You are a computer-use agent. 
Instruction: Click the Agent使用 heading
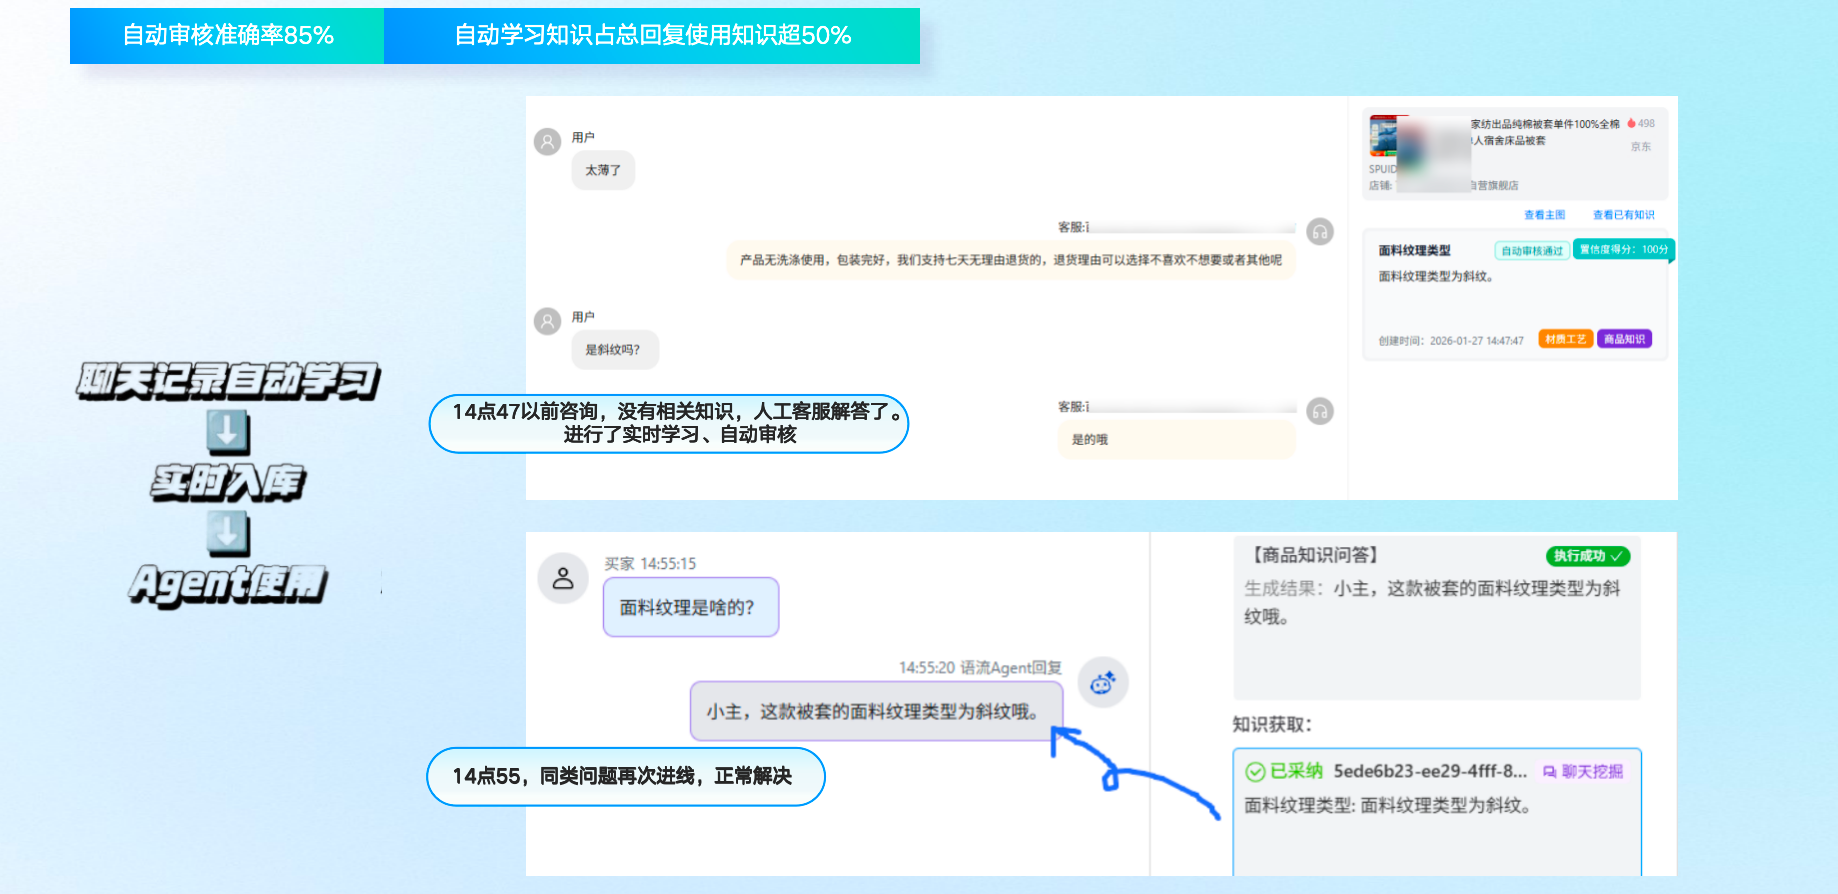(228, 584)
